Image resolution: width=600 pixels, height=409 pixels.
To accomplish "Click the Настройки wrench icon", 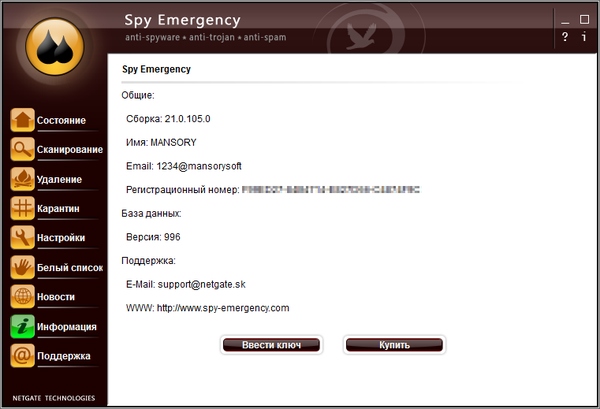I will tap(22, 238).
